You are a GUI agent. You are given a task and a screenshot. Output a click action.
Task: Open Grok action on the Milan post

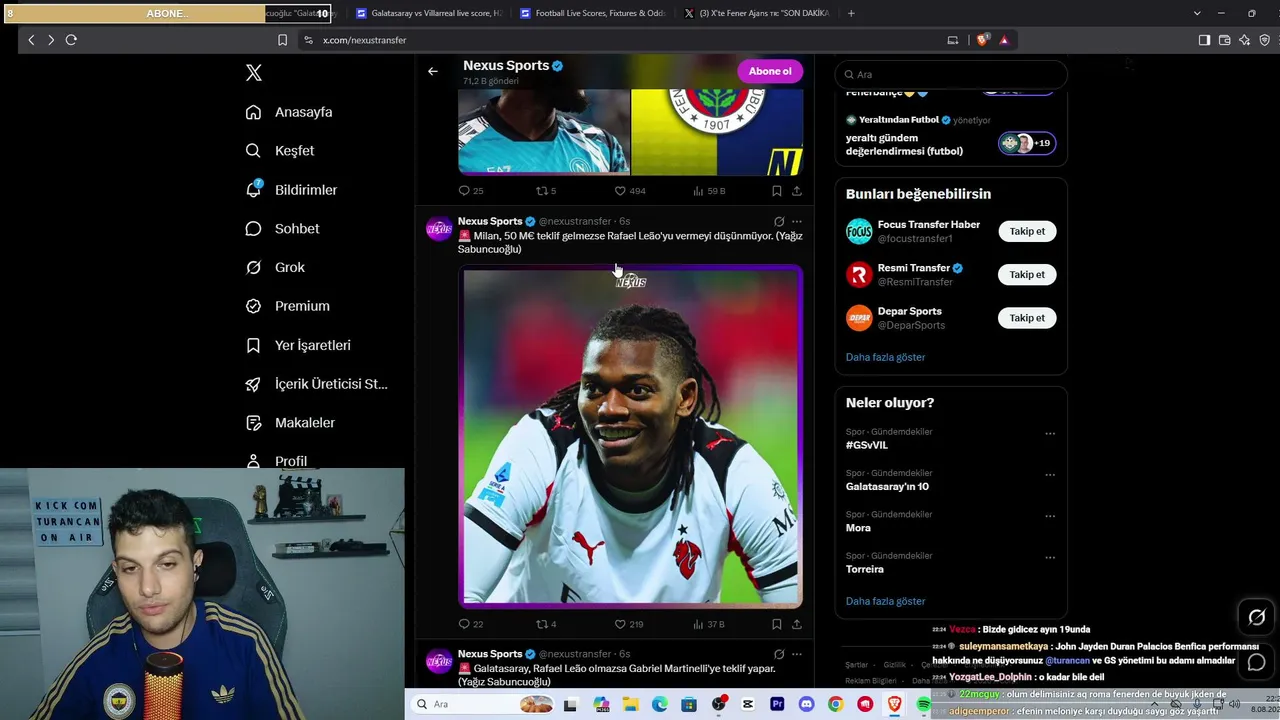pyautogui.click(x=779, y=221)
